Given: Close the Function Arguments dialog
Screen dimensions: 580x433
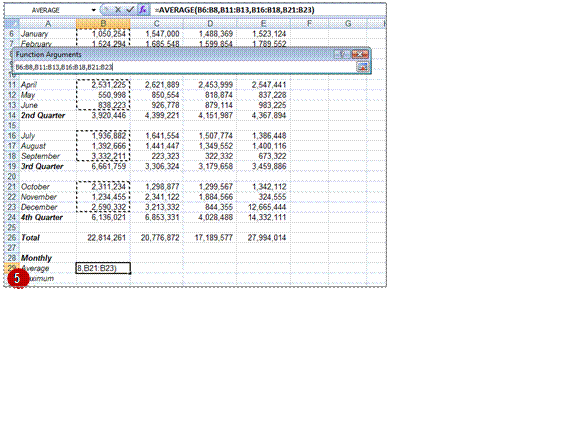Looking at the screenshot, I should pyautogui.click(x=360, y=55).
